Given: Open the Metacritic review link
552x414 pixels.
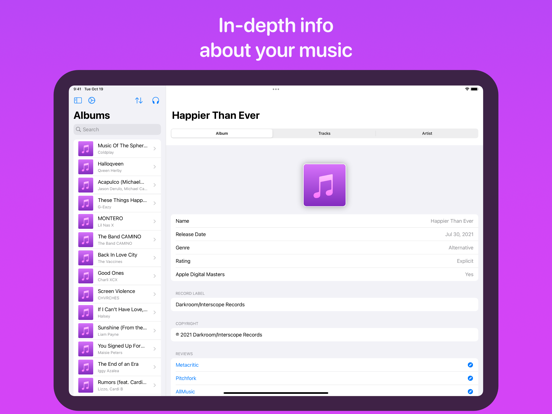Looking at the screenshot, I should pos(187,365).
